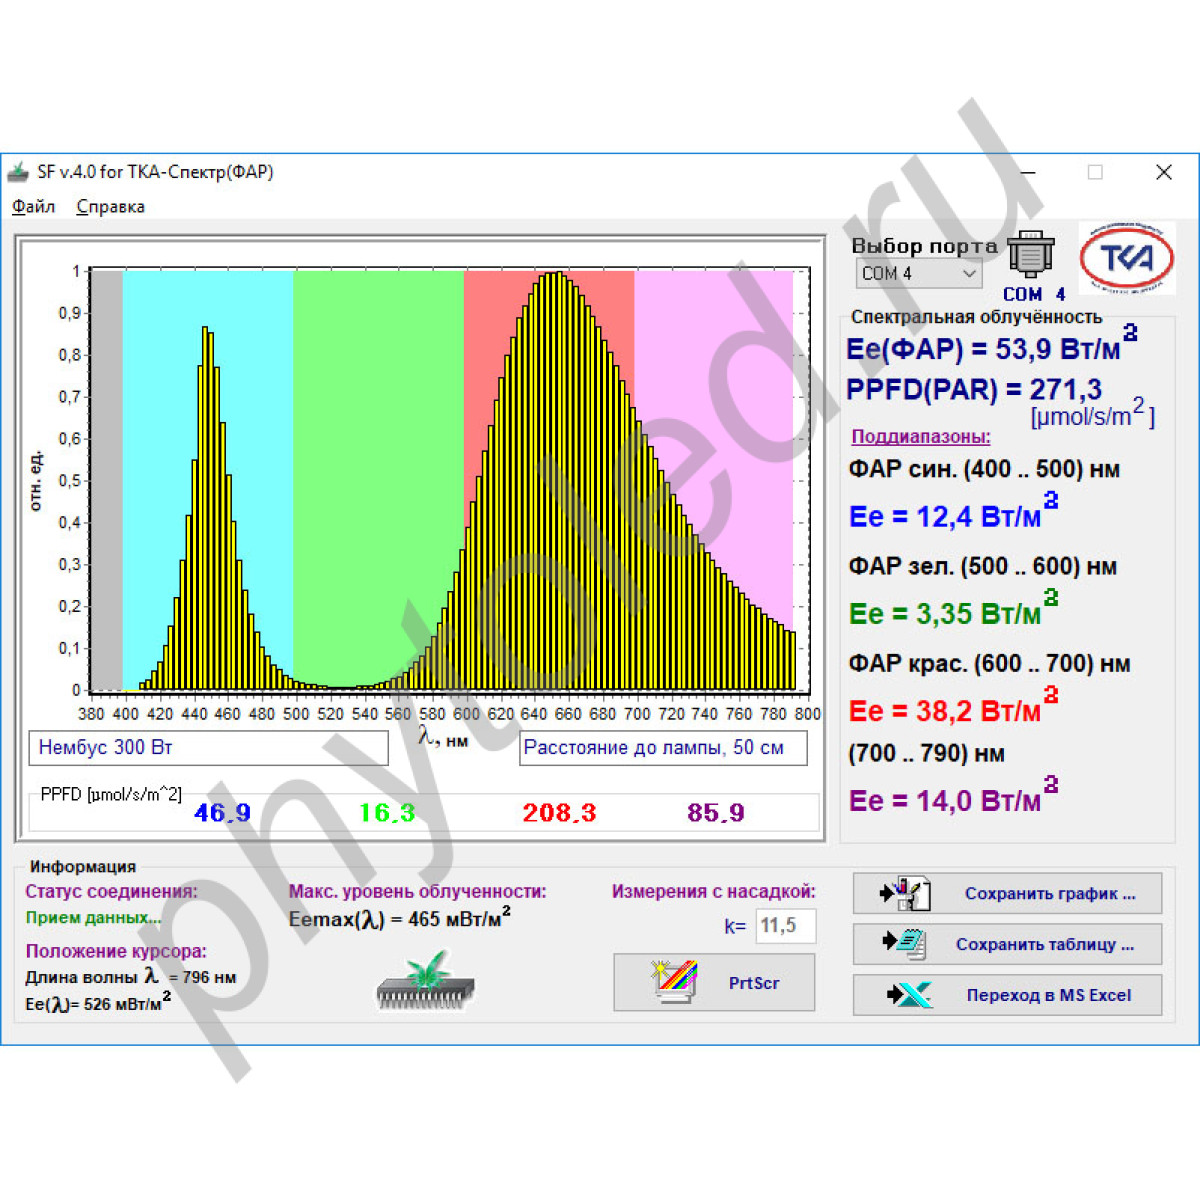Click the COM port connector icon
The height and width of the screenshot is (1200, 1200).
1030,255
